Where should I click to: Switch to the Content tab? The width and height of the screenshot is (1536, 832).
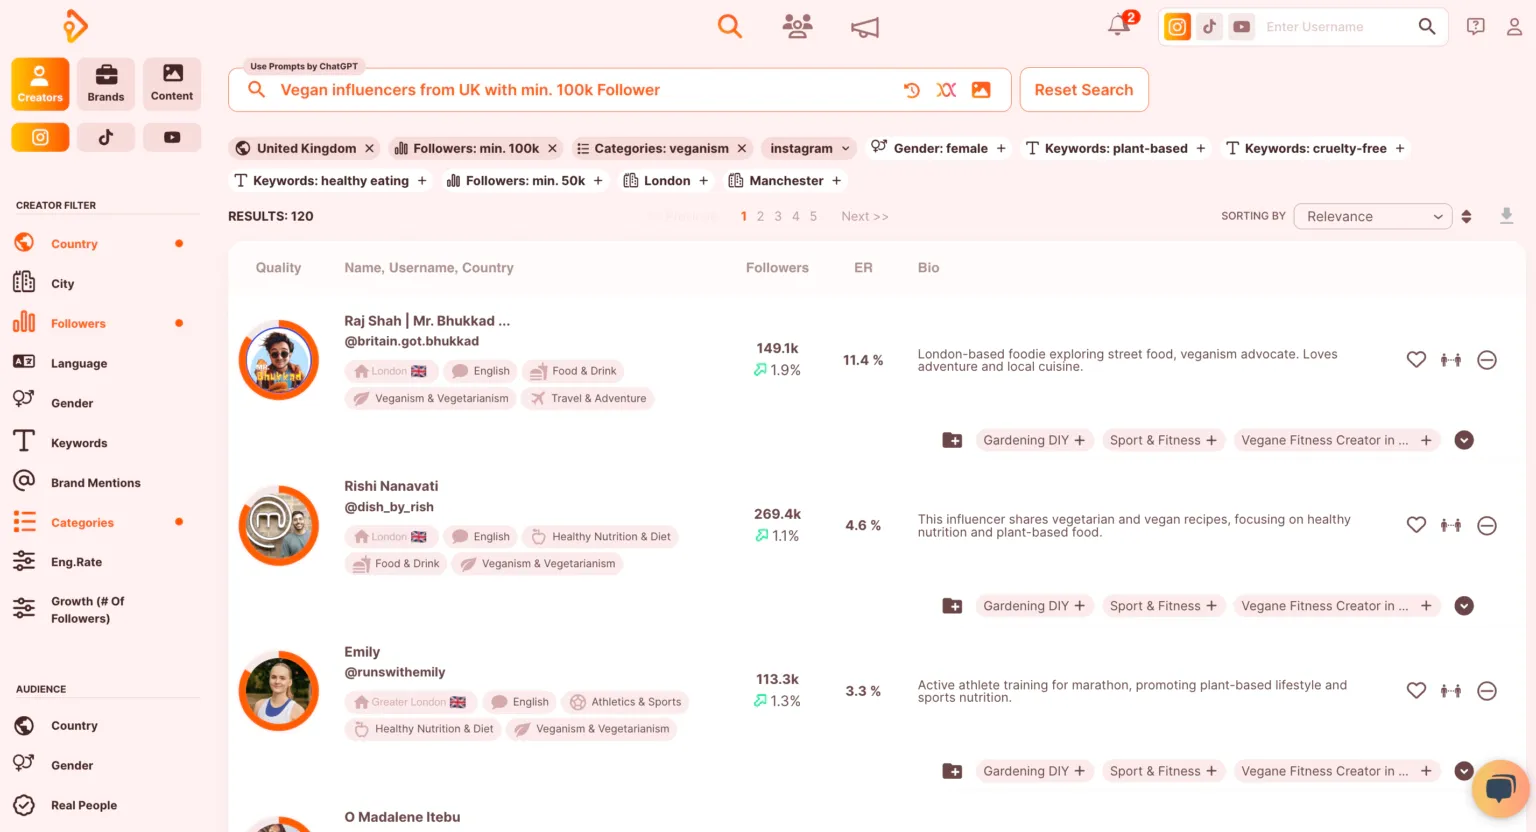[x=172, y=84]
